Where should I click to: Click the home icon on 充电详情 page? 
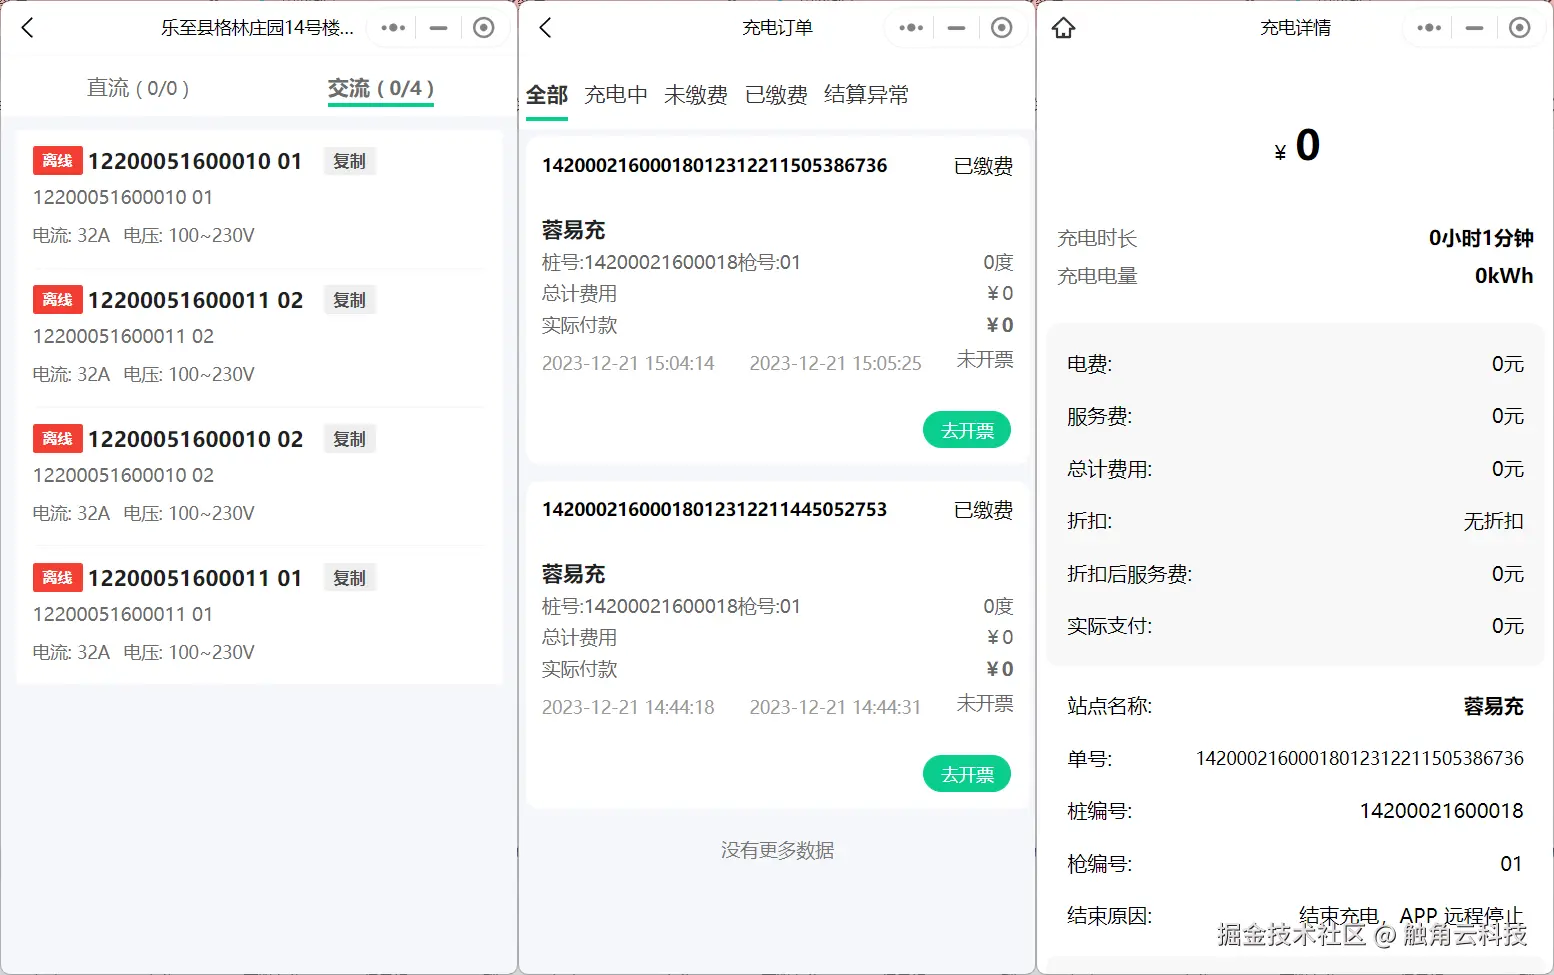[1063, 28]
